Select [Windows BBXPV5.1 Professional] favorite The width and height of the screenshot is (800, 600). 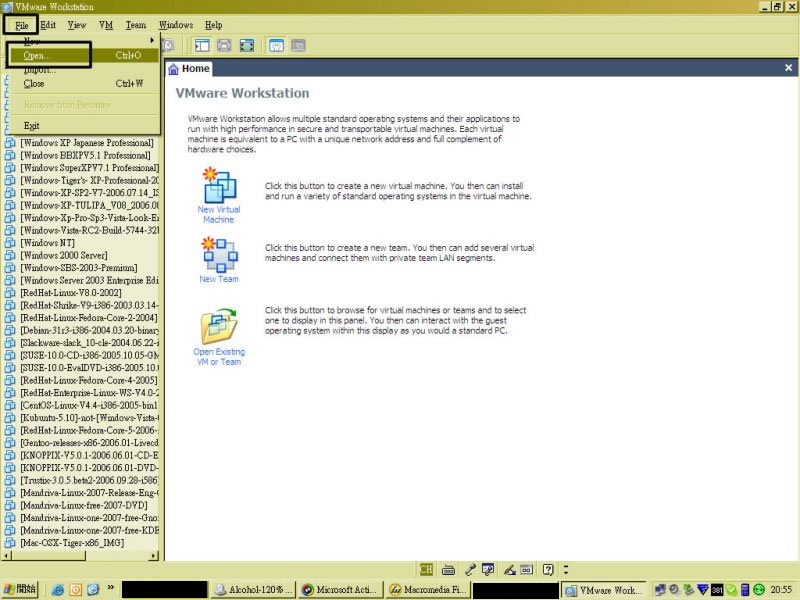click(x=85, y=155)
